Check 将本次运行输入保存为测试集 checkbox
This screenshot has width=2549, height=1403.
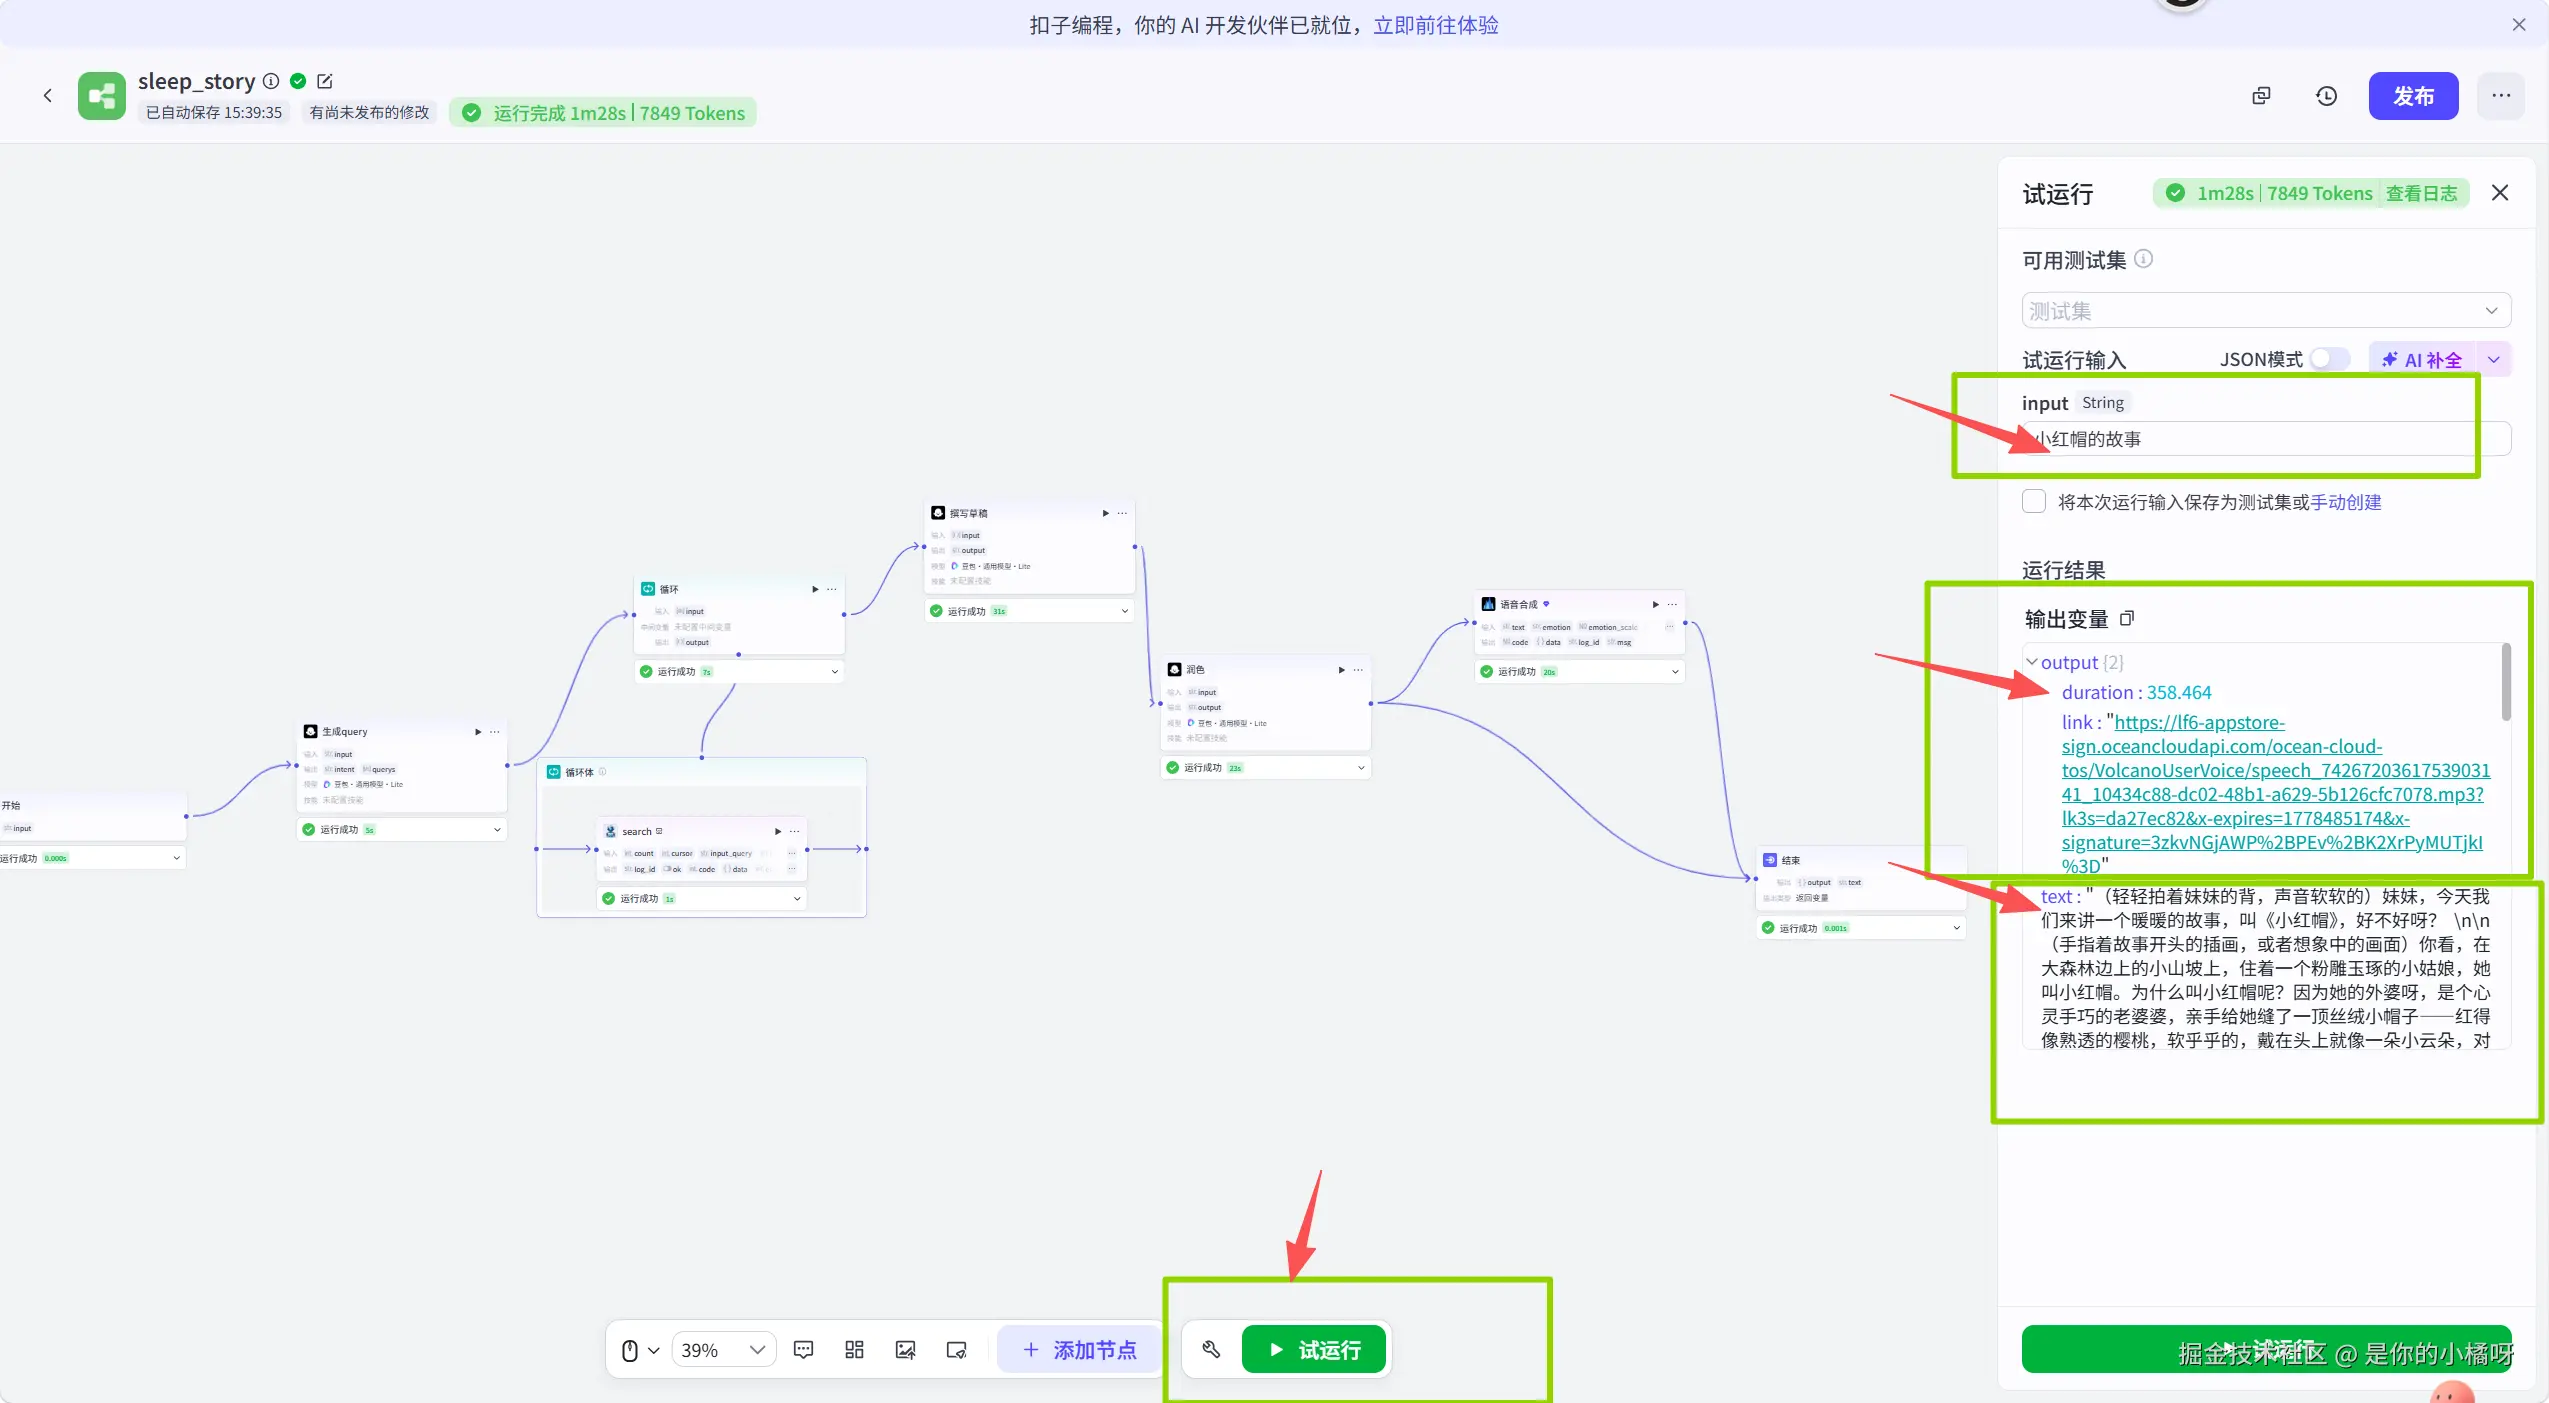point(2033,501)
